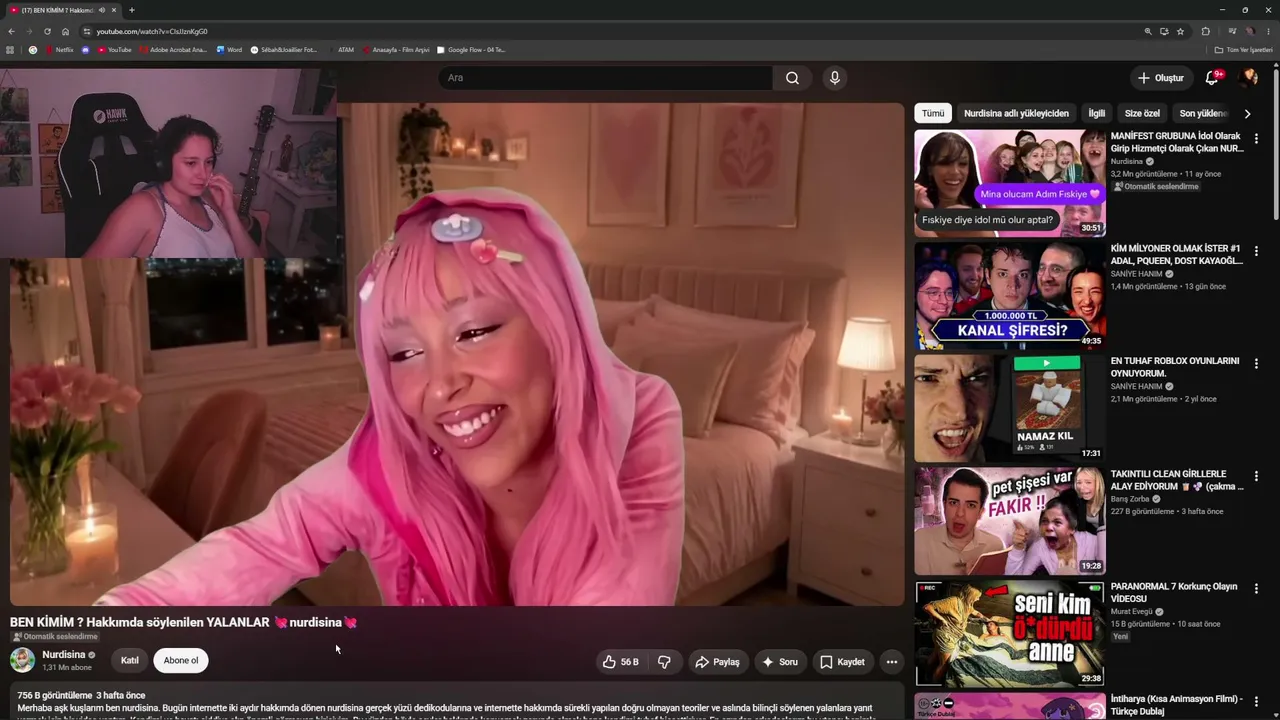This screenshot has width=1280, height=720.
Task: Open options for the KİM MİLYONER OLMAK video
Action: coord(1256,251)
